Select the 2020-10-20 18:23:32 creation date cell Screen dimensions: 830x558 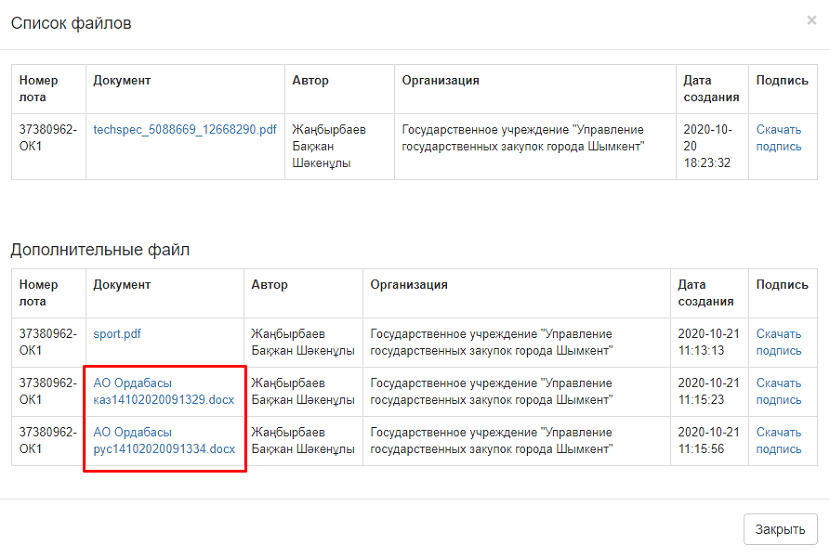[x=710, y=146]
